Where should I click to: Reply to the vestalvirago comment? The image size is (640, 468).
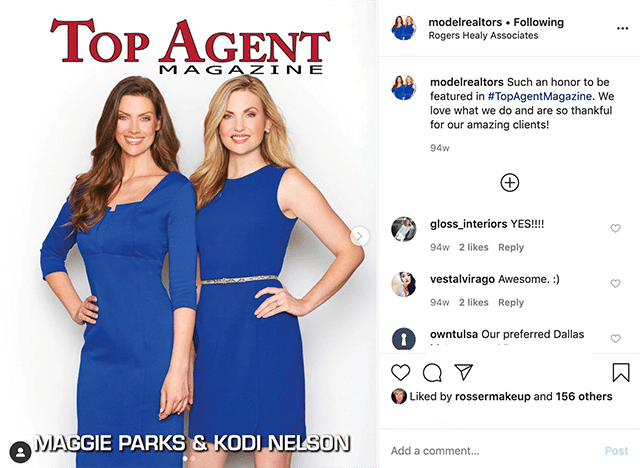(x=511, y=303)
